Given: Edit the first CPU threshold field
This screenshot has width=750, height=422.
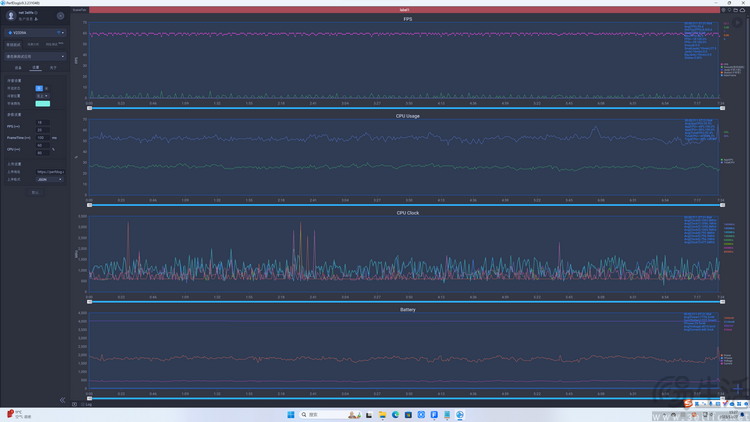Looking at the screenshot, I should click(x=43, y=145).
